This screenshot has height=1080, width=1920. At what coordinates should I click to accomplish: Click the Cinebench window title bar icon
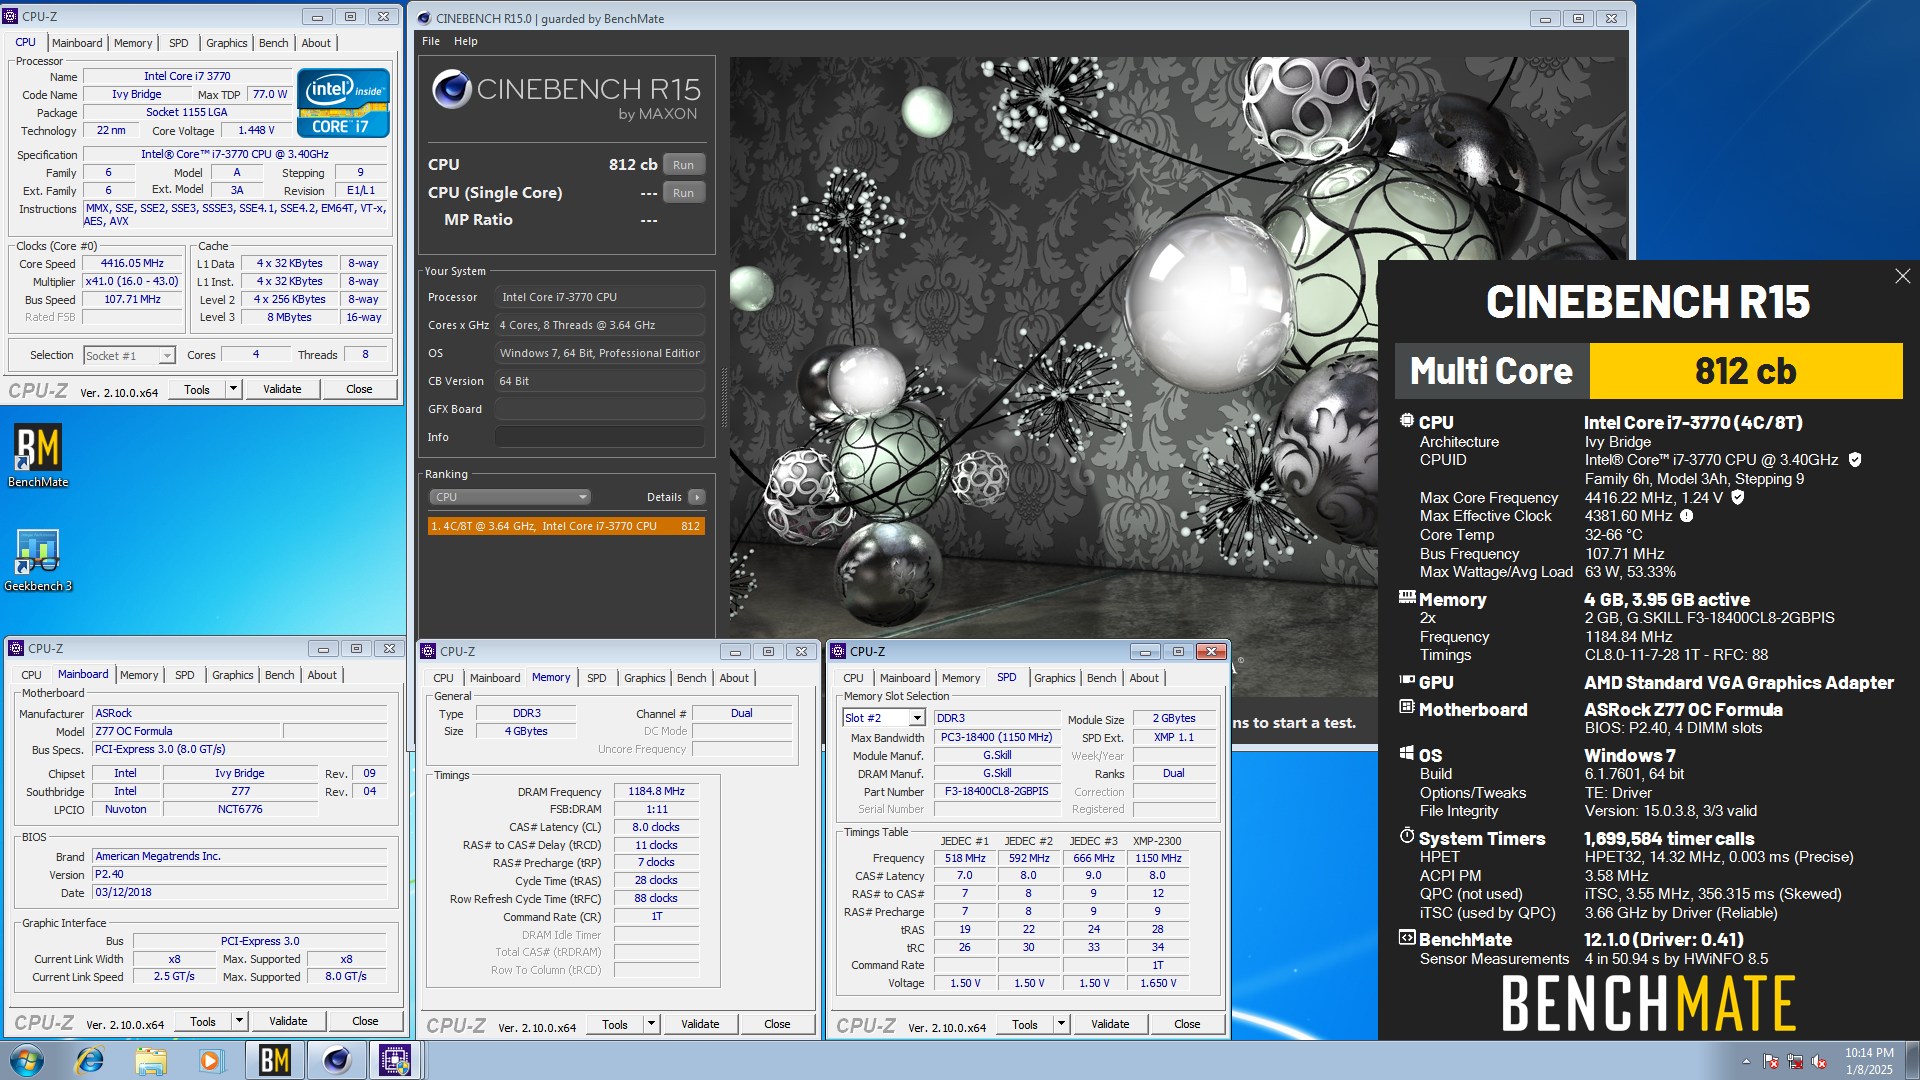(x=424, y=18)
